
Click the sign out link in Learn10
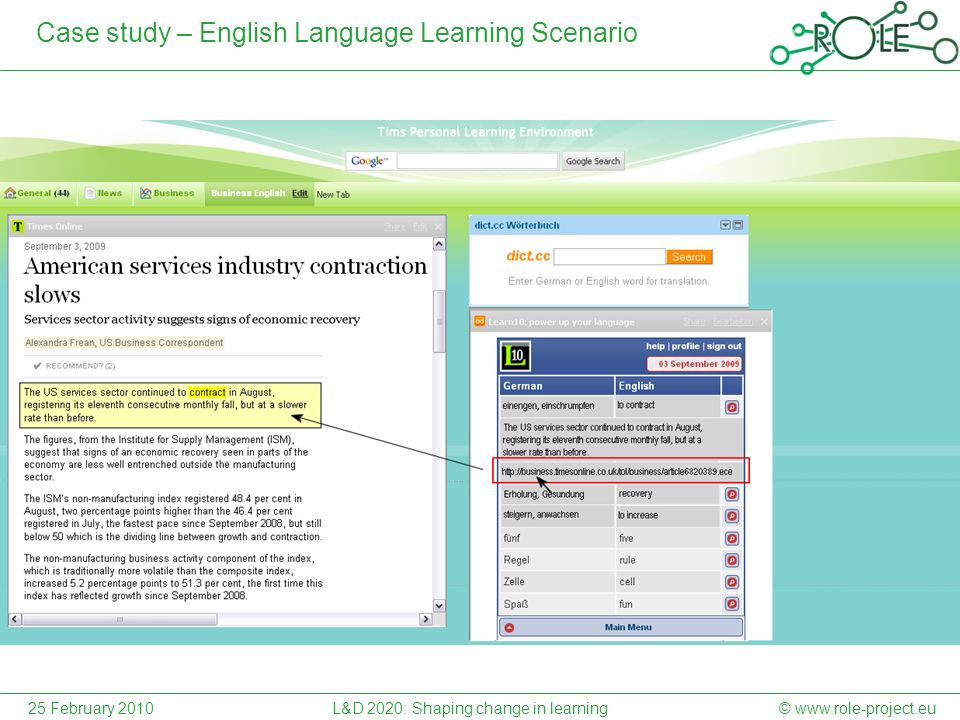click(724, 346)
